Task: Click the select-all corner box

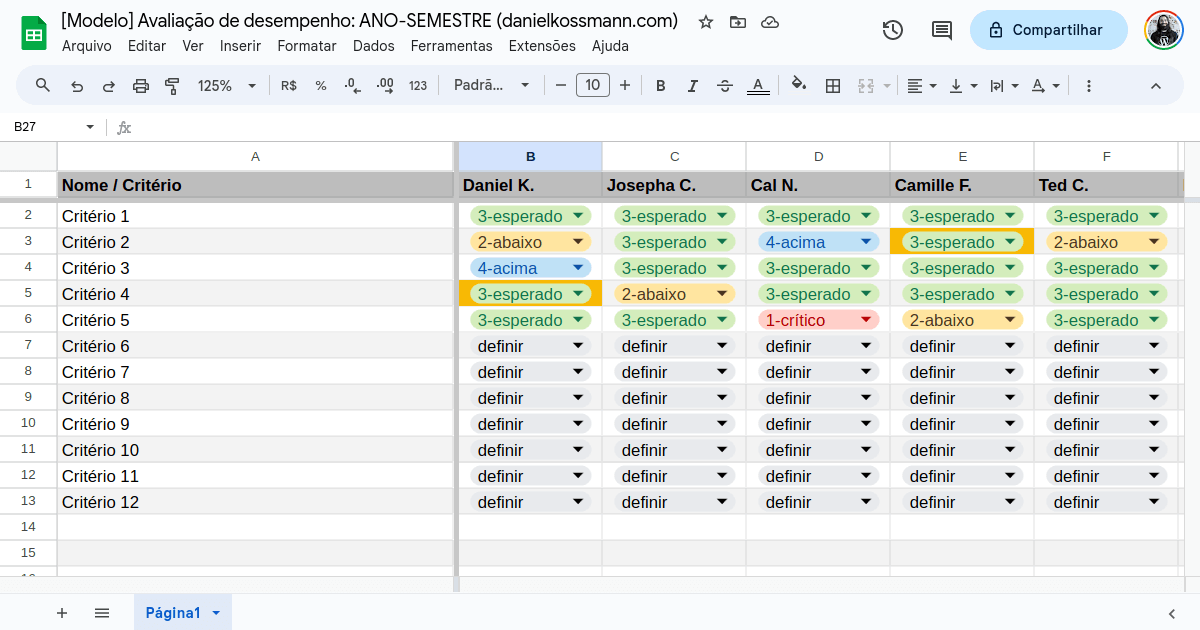Action: (x=28, y=156)
